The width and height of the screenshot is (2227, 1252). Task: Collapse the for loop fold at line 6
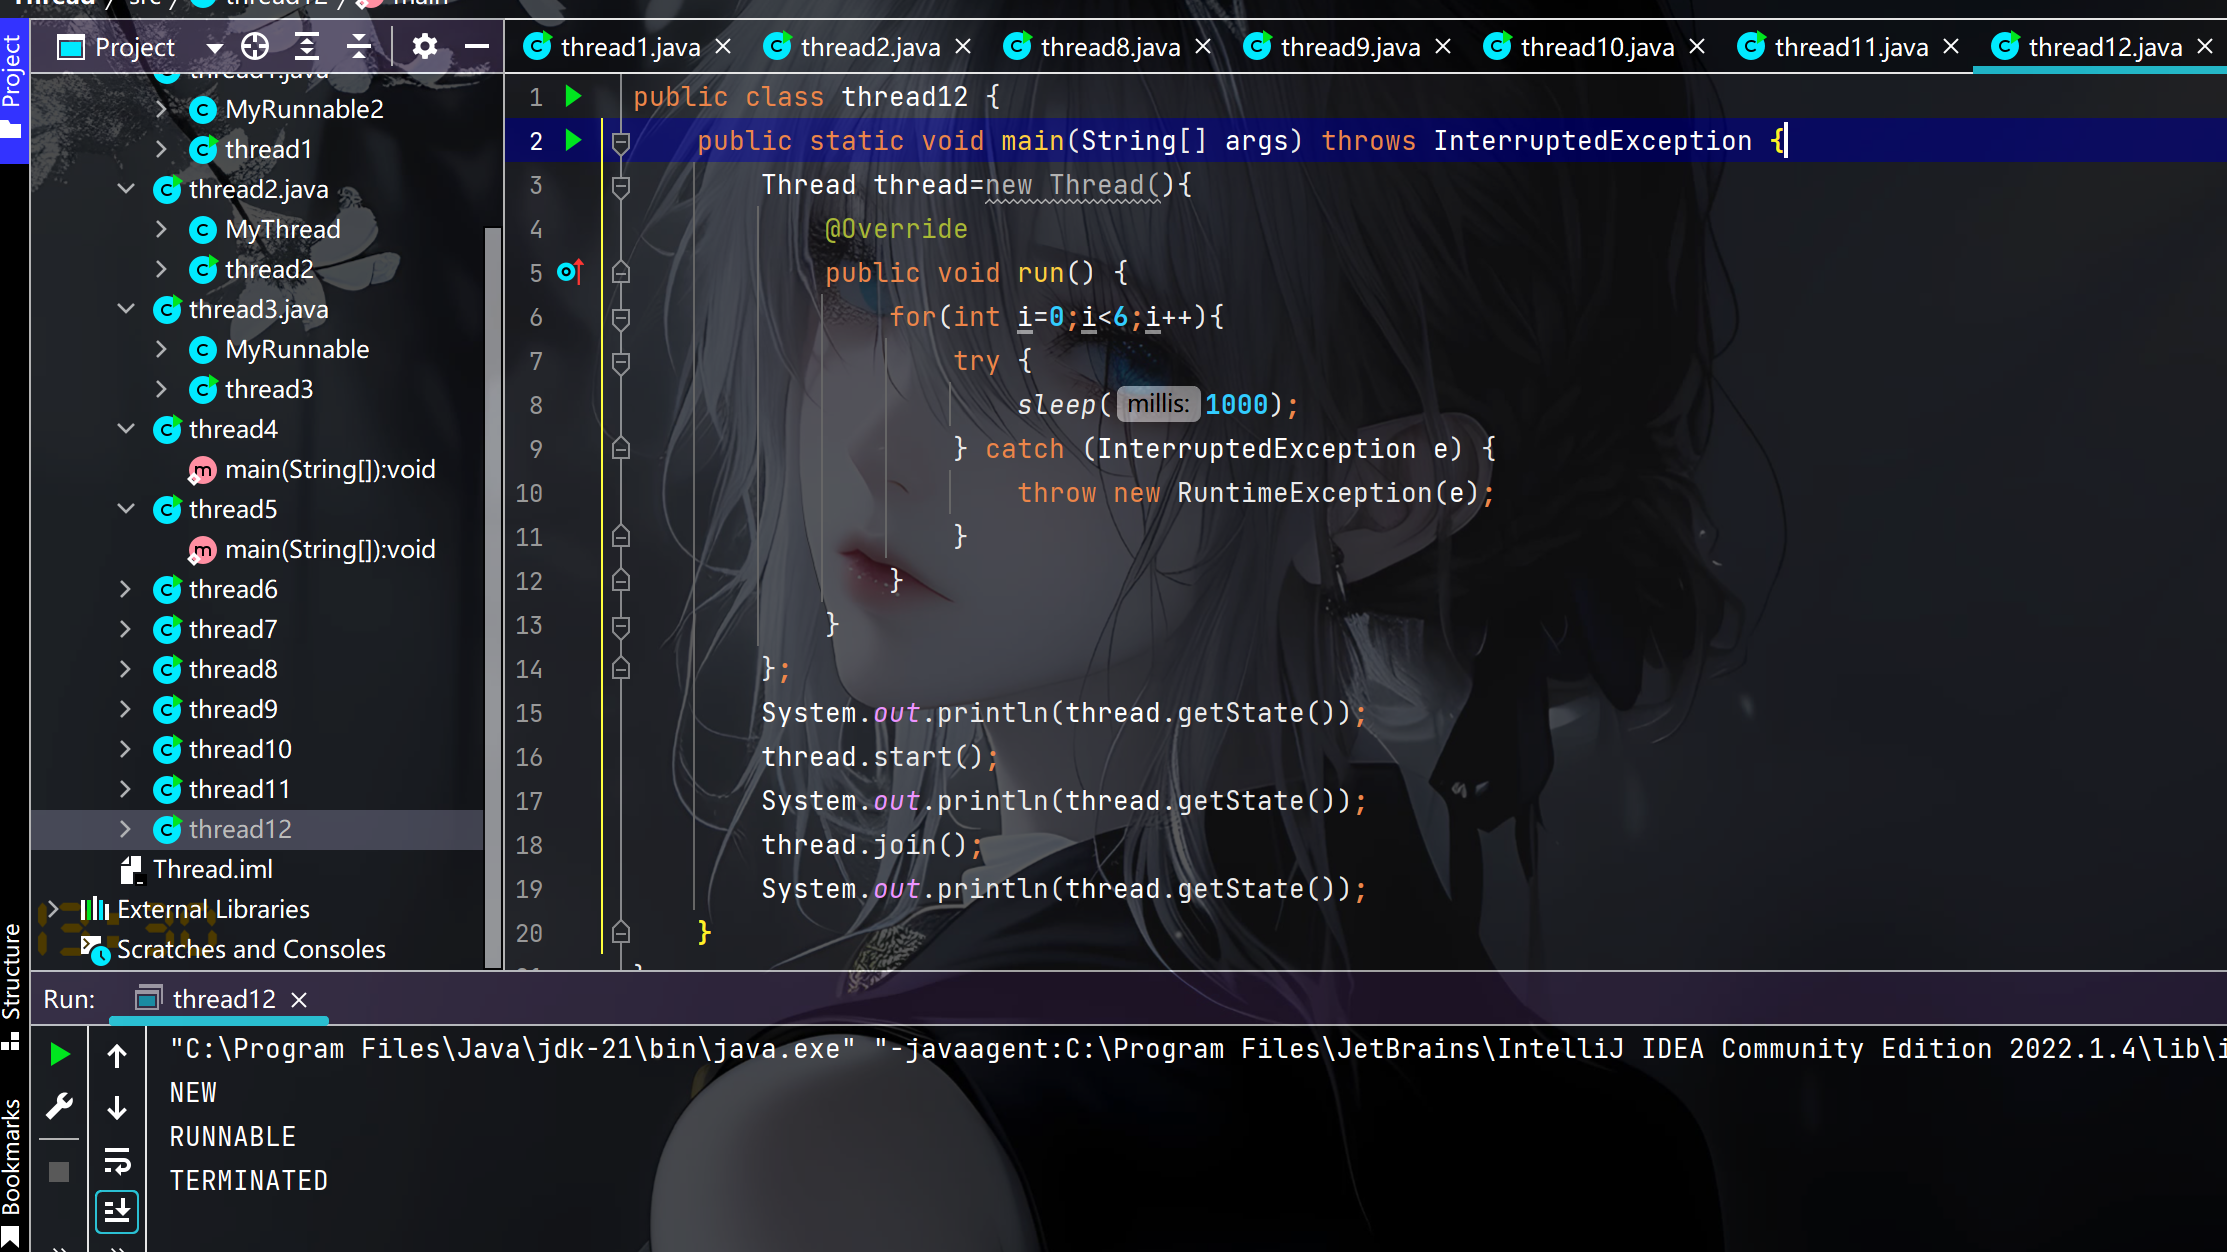coord(621,316)
